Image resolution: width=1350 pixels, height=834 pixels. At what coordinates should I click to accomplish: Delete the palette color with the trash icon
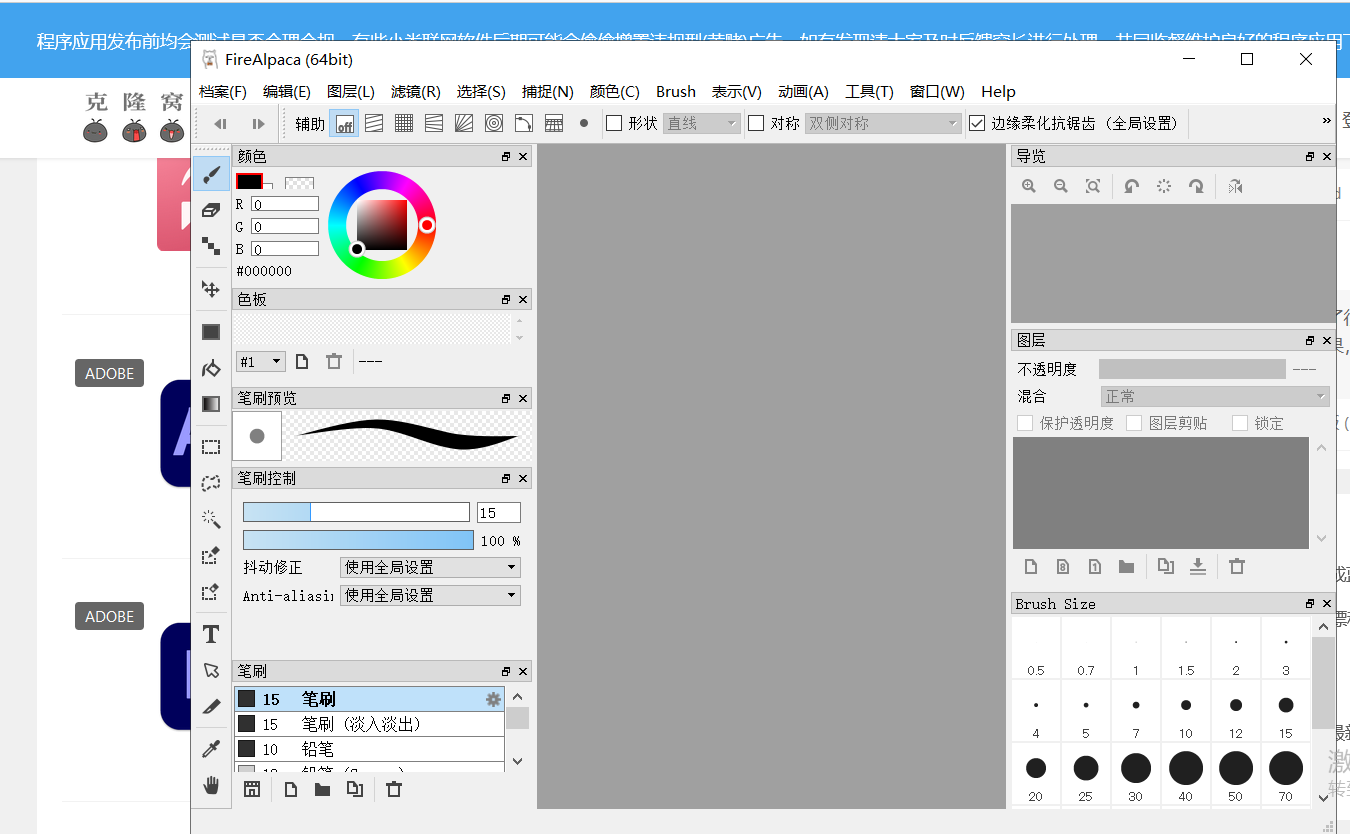(335, 361)
